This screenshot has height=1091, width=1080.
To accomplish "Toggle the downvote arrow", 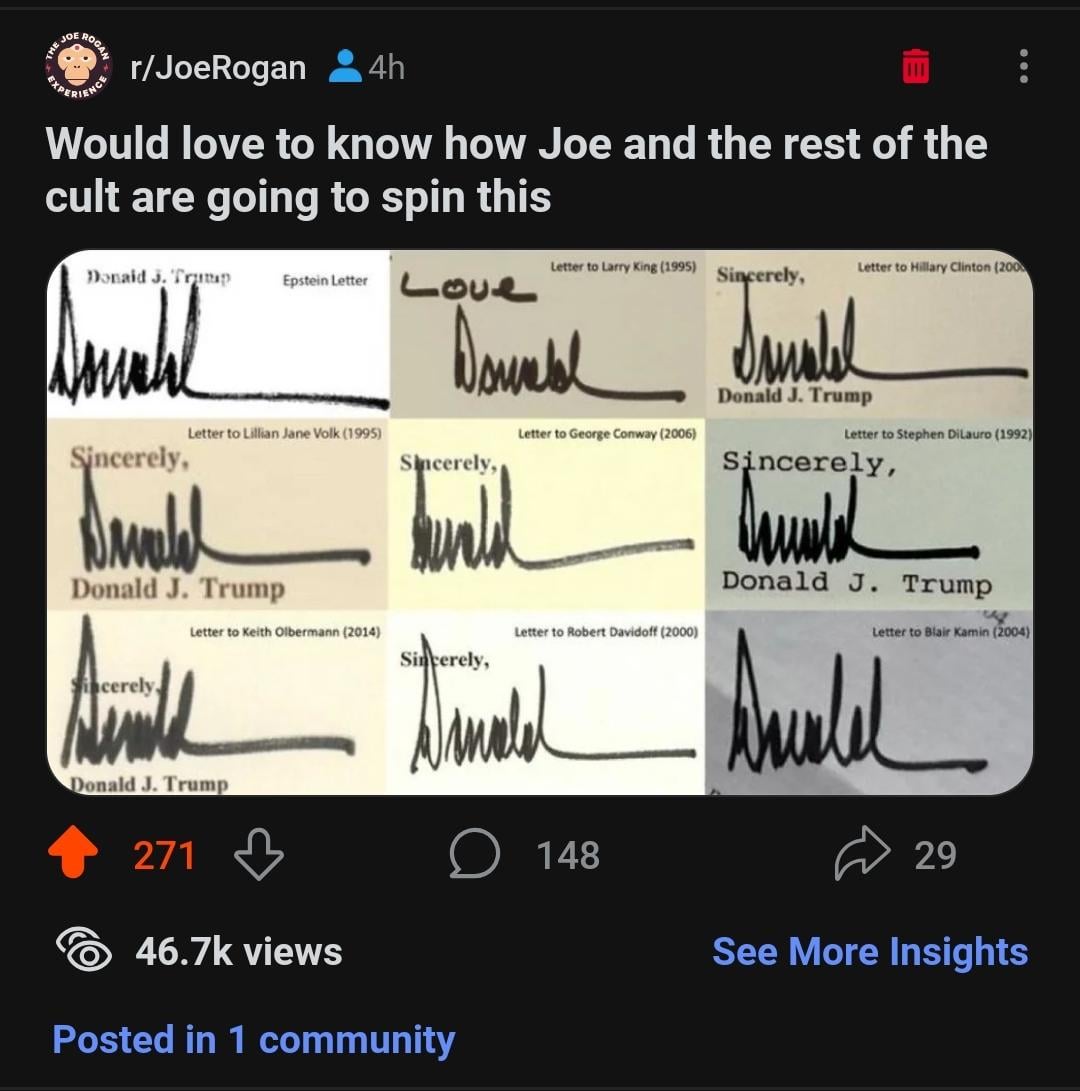I will pyautogui.click(x=259, y=854).
